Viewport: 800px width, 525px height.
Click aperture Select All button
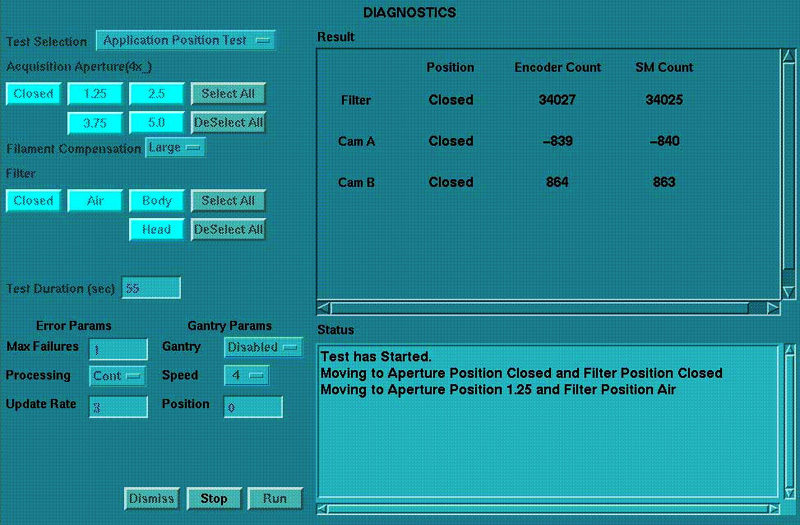[228, 94]
